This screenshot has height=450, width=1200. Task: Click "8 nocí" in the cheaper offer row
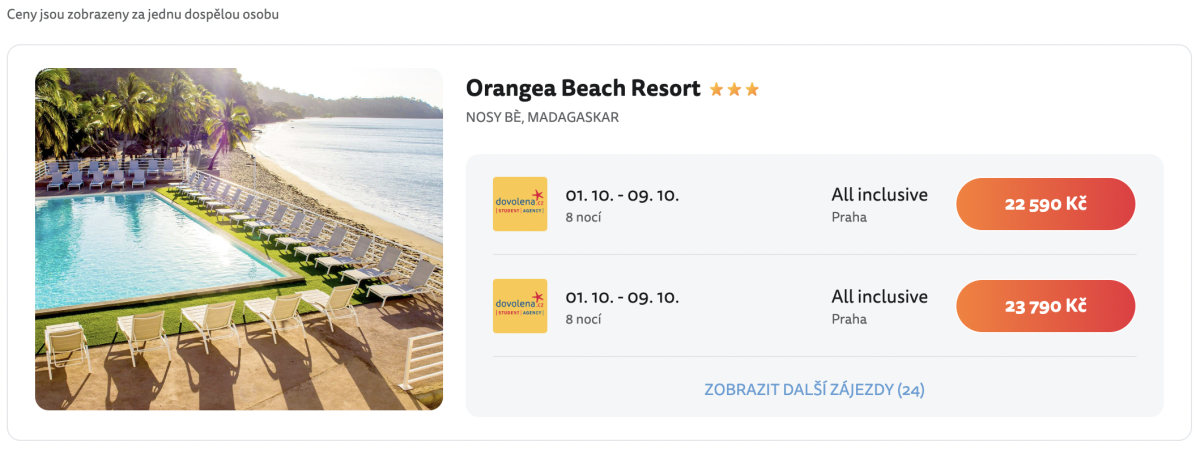point(583,217)
